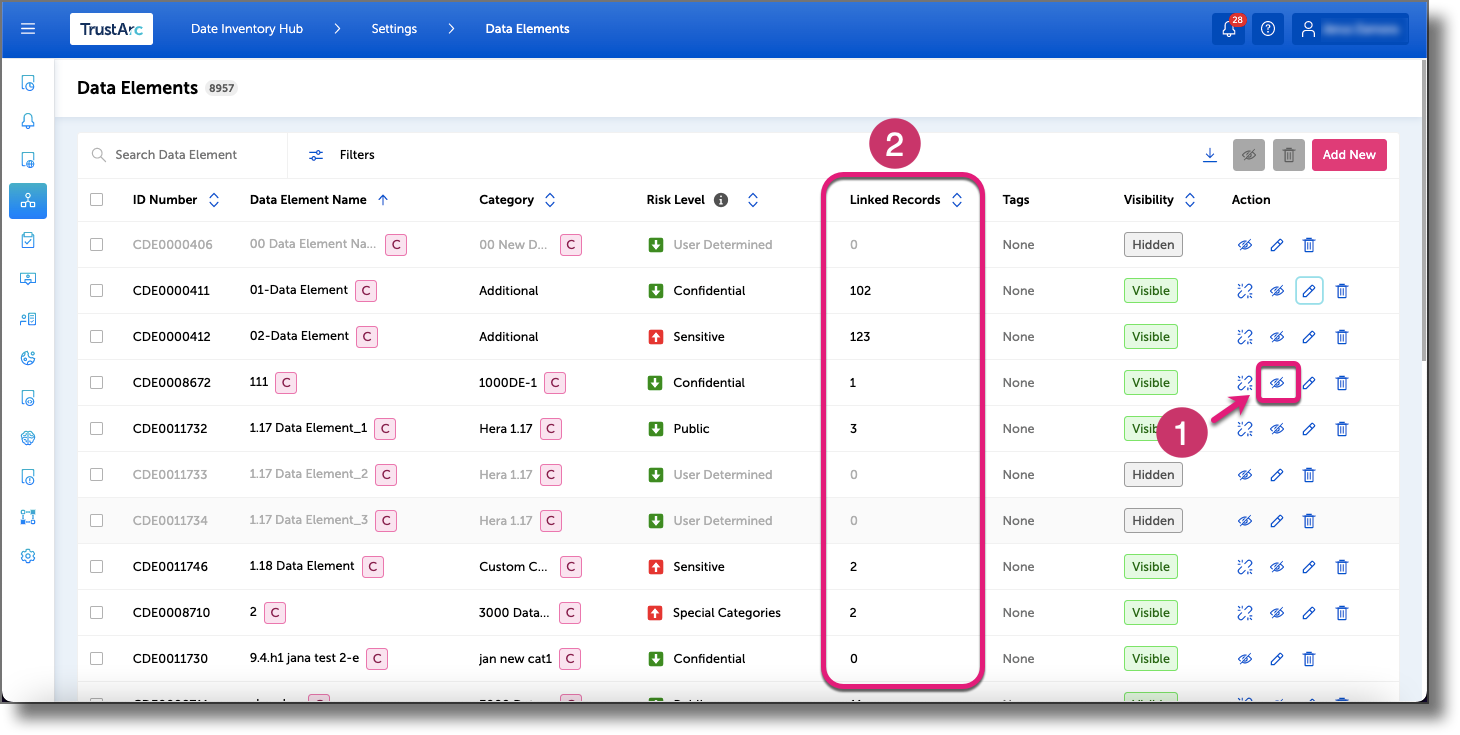Viewport: 1460px width, 735px height.
Task: Click the Search Data Element field
Action: tap(180, 154)
